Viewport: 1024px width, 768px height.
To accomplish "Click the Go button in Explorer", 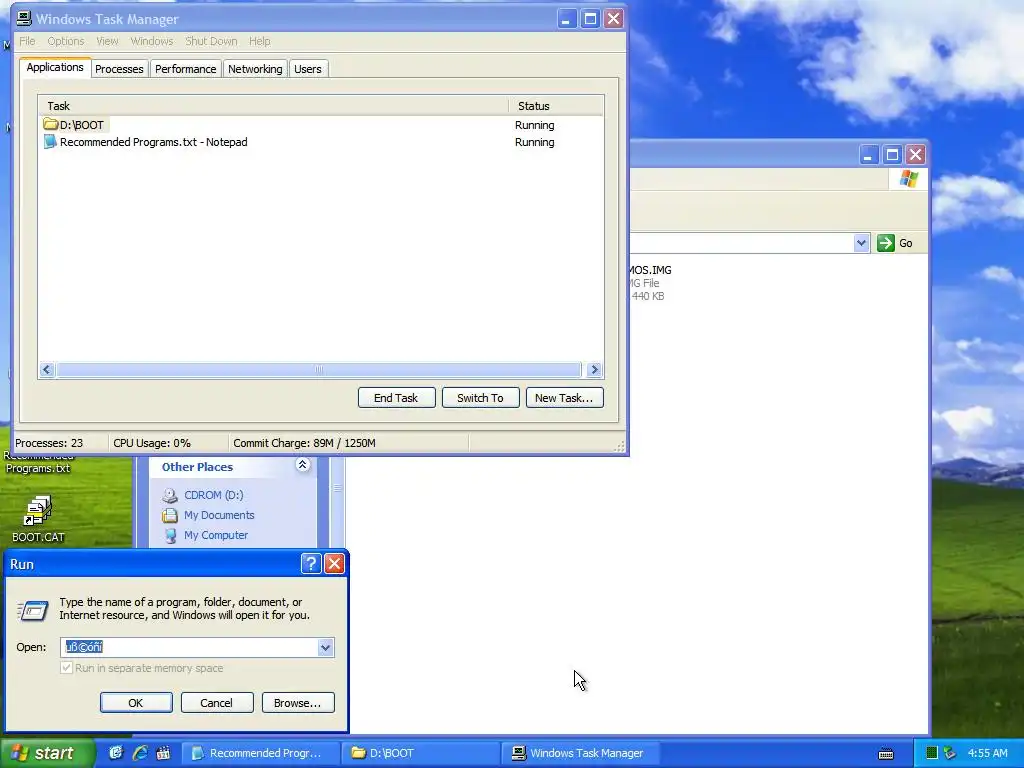I will (895, 243).
